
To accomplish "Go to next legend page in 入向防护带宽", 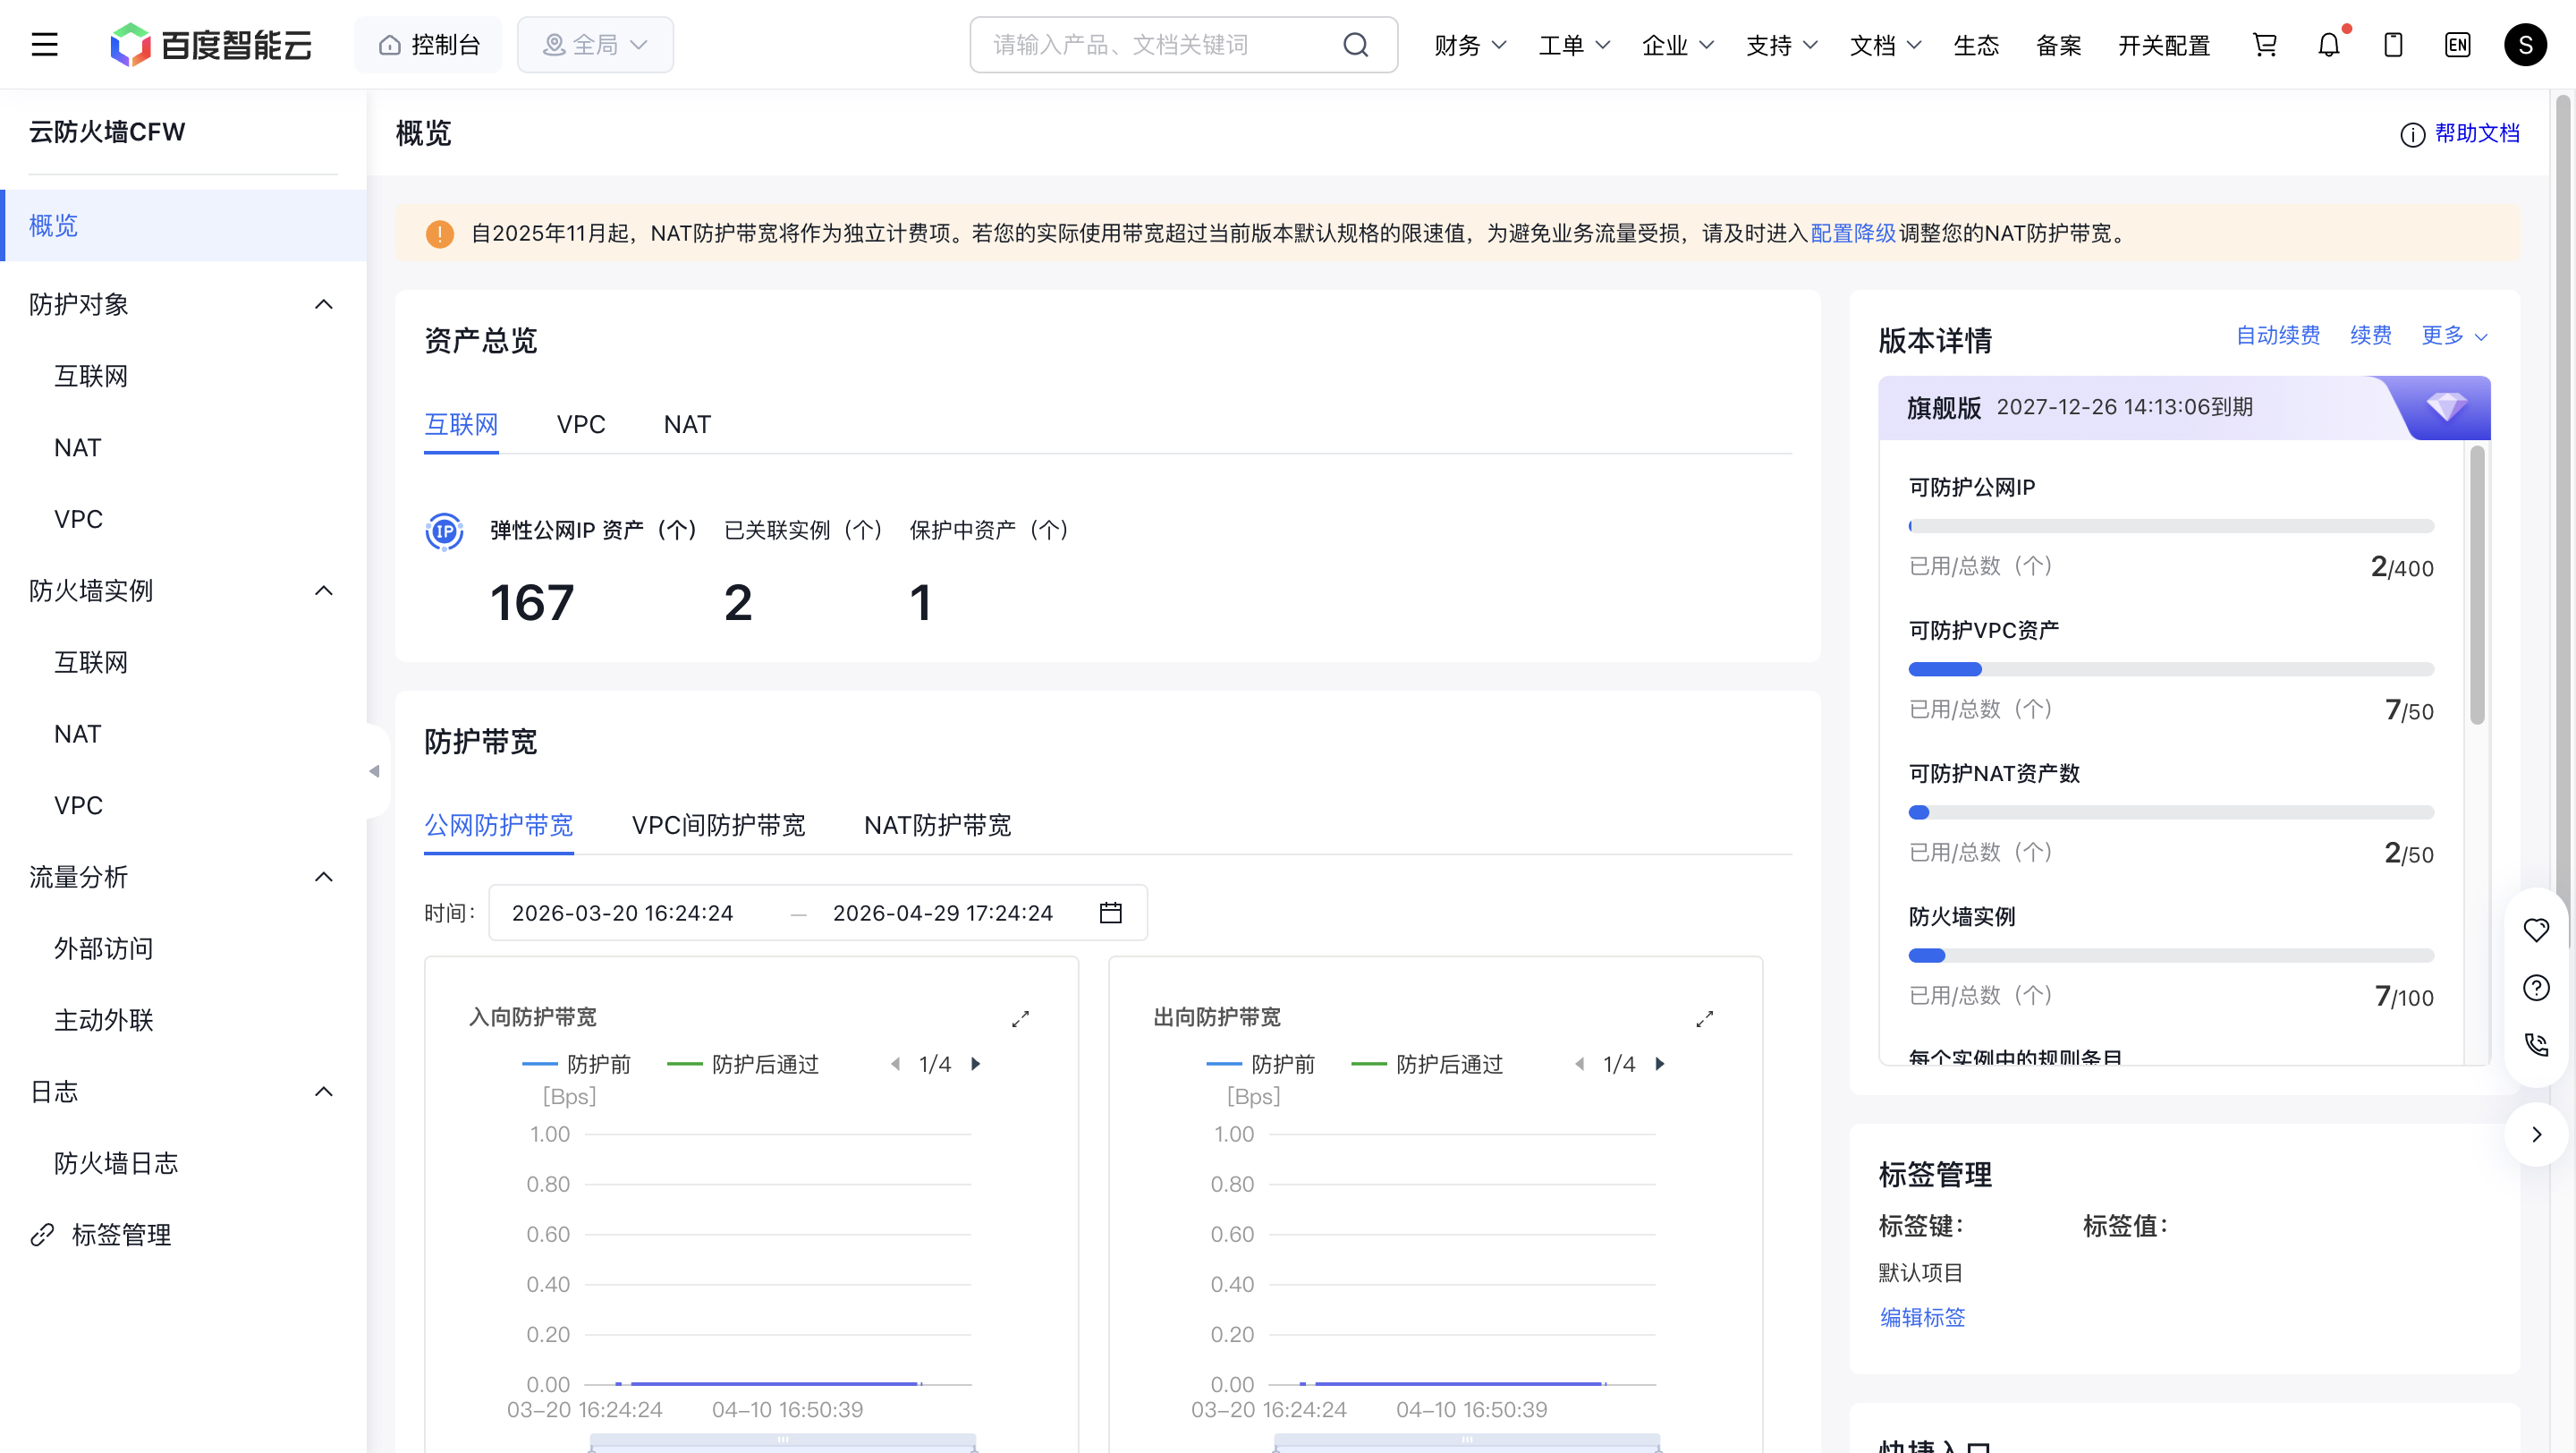I will [976, 1063].
